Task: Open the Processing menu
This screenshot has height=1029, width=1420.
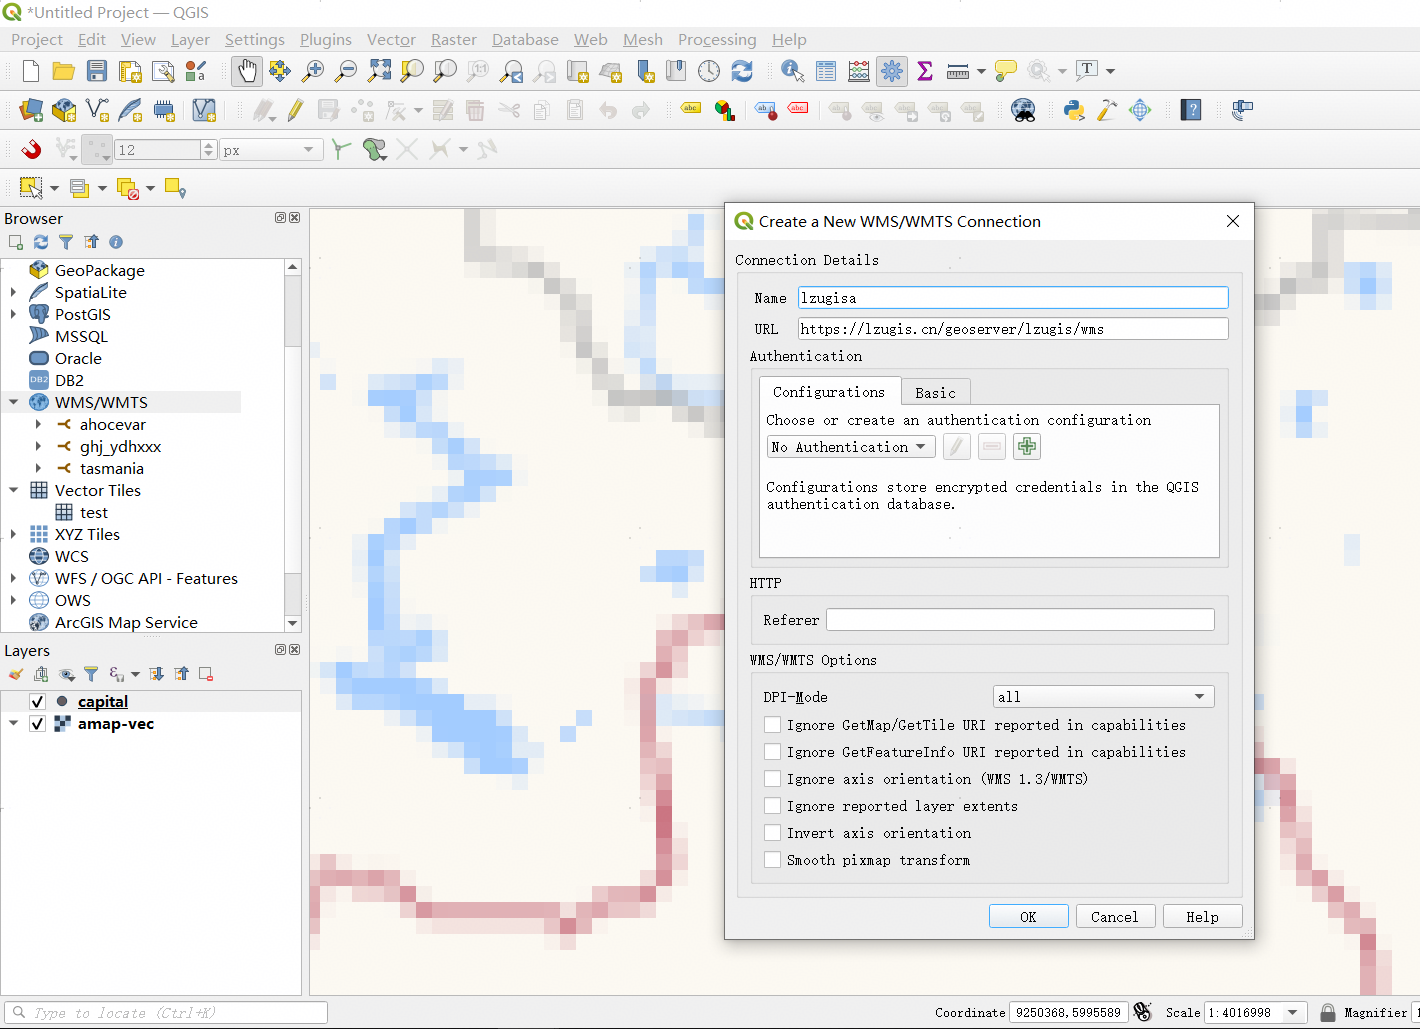Action: point(716,40)
